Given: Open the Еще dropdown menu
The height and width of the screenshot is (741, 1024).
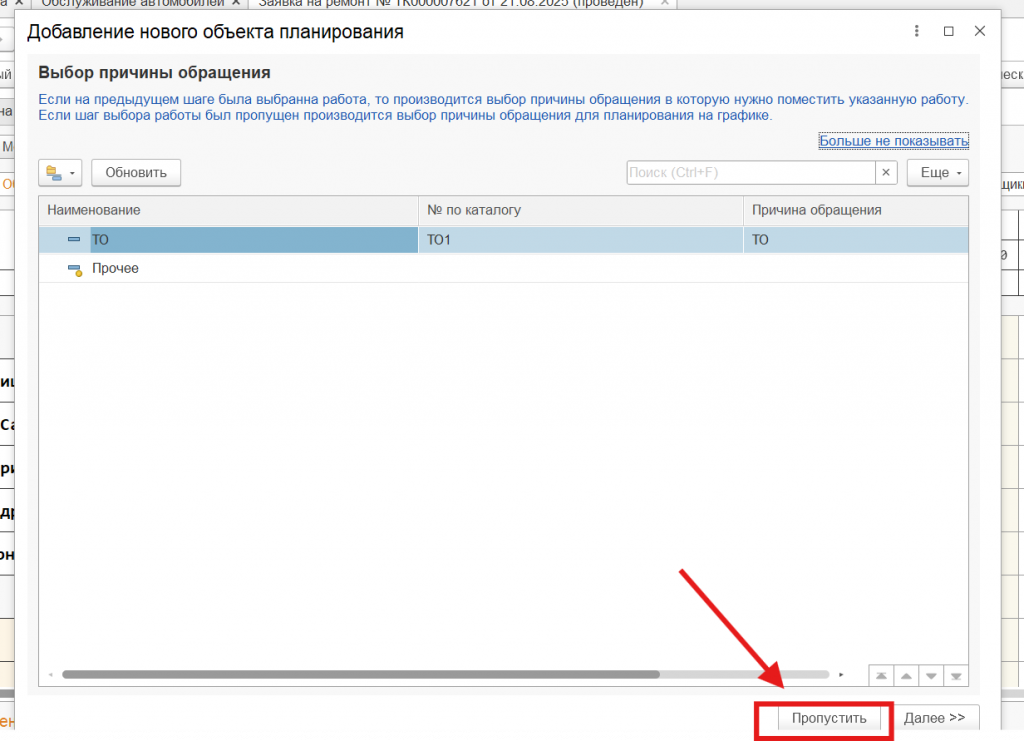Looking at the screenshot, I should click(938, 173).
